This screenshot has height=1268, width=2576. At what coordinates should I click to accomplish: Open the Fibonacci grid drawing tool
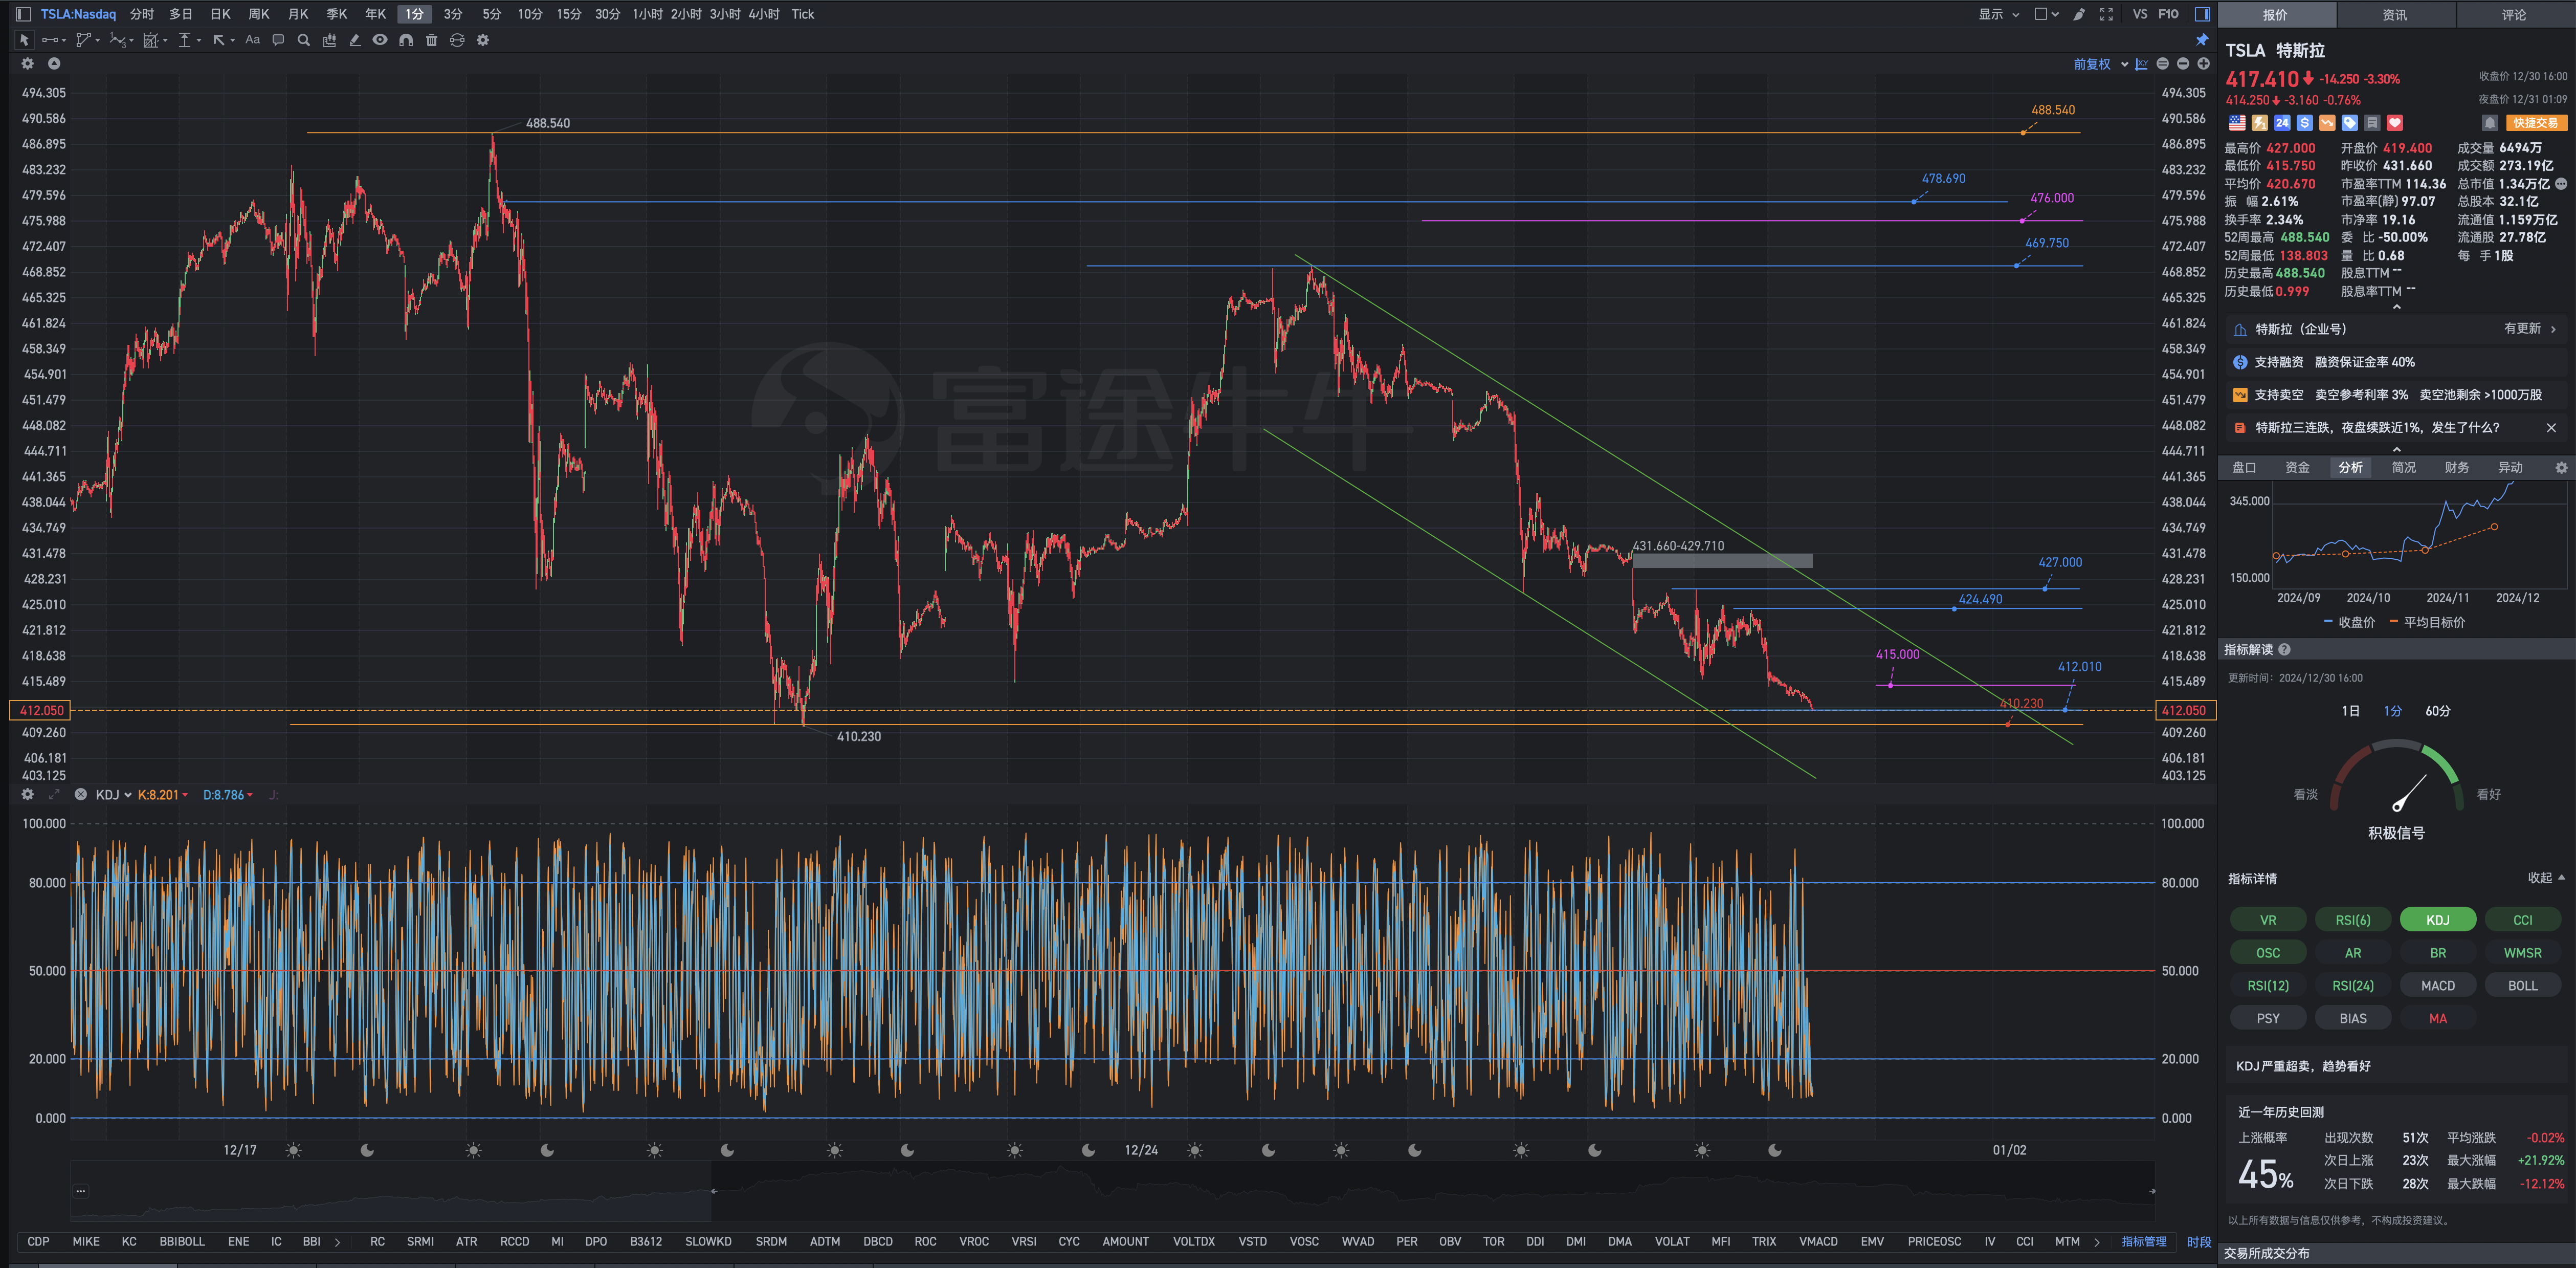click(151, 40)
